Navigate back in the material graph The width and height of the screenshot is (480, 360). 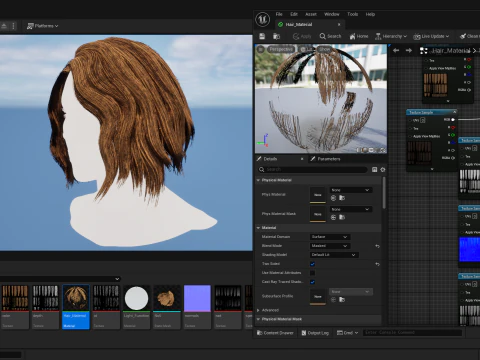(x=396, y=50)
